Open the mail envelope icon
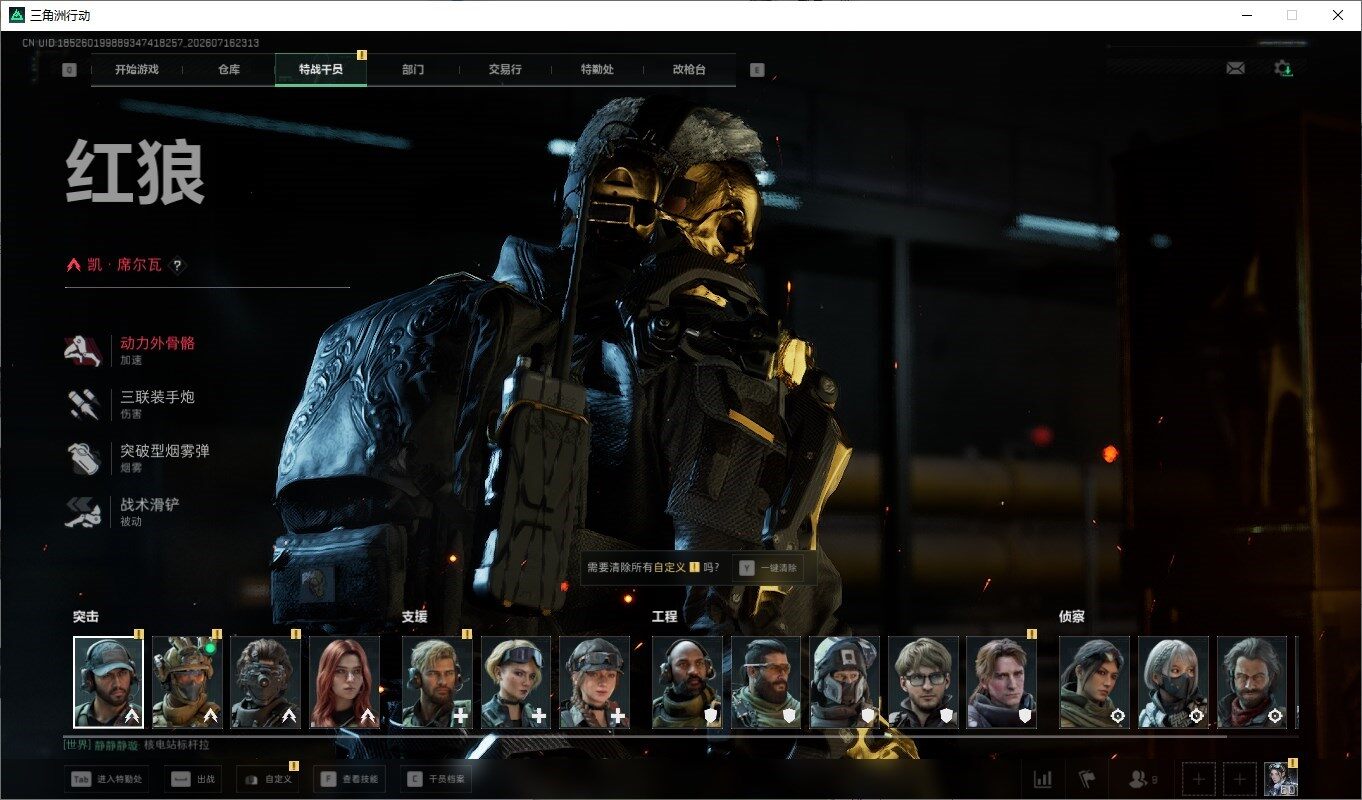 click(x=1236, y=68)
